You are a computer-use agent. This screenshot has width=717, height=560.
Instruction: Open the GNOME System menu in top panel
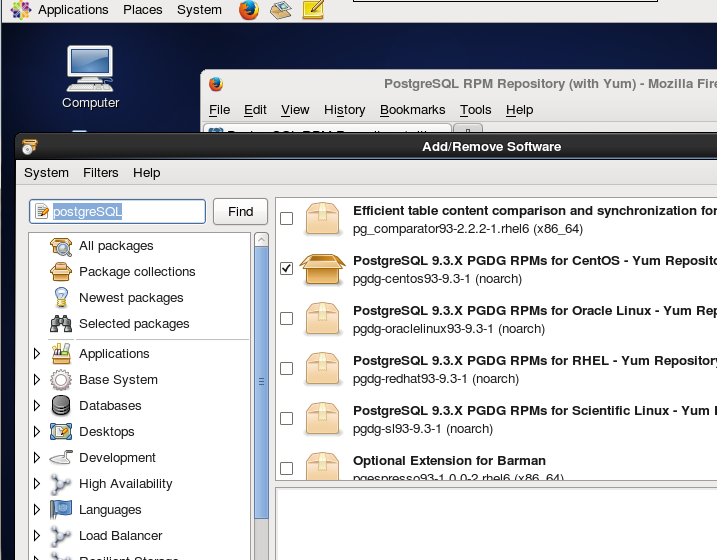point(199,10)
